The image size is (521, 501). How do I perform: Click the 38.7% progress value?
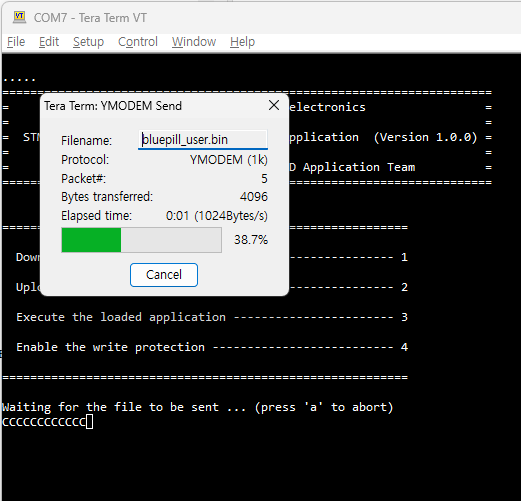[251, 240]
